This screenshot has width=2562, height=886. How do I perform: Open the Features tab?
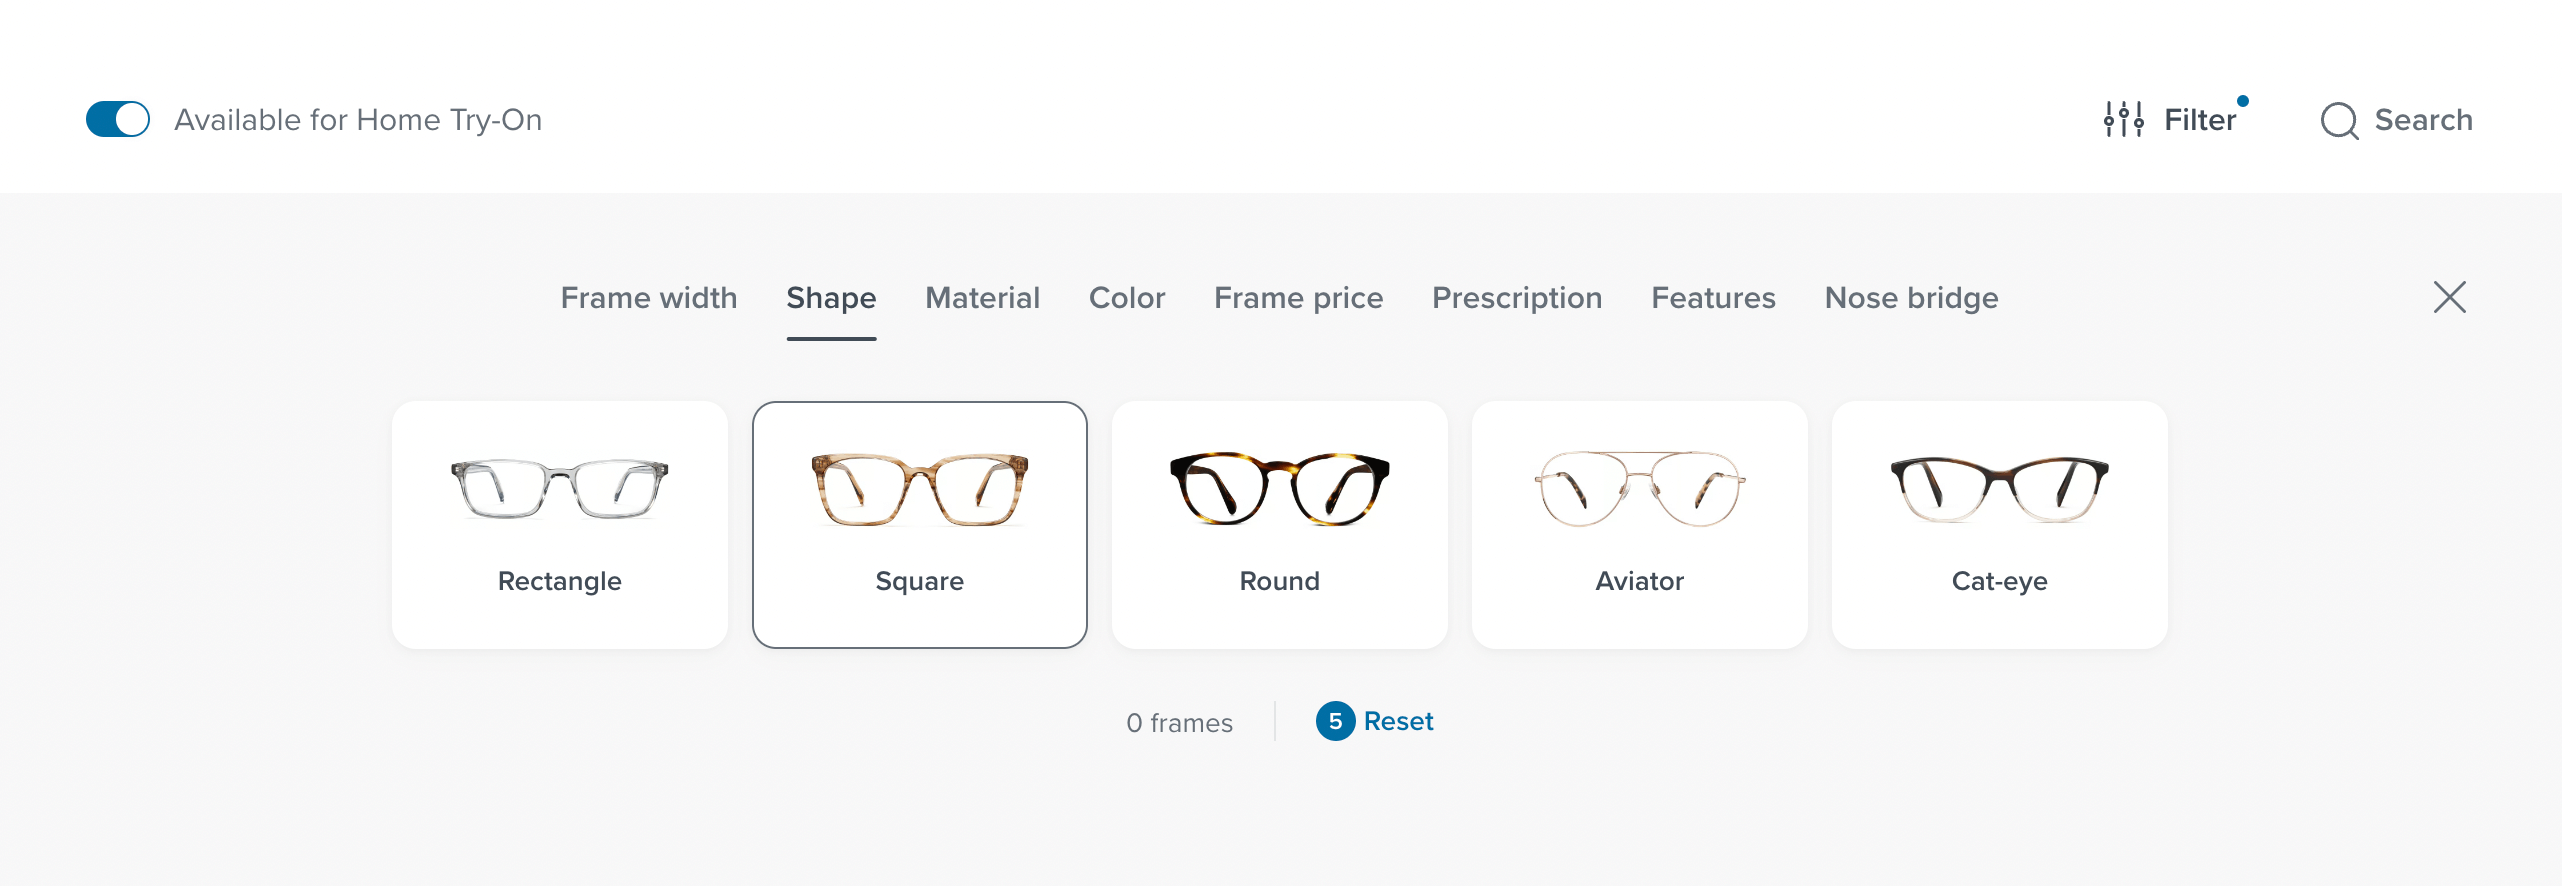1713,298
